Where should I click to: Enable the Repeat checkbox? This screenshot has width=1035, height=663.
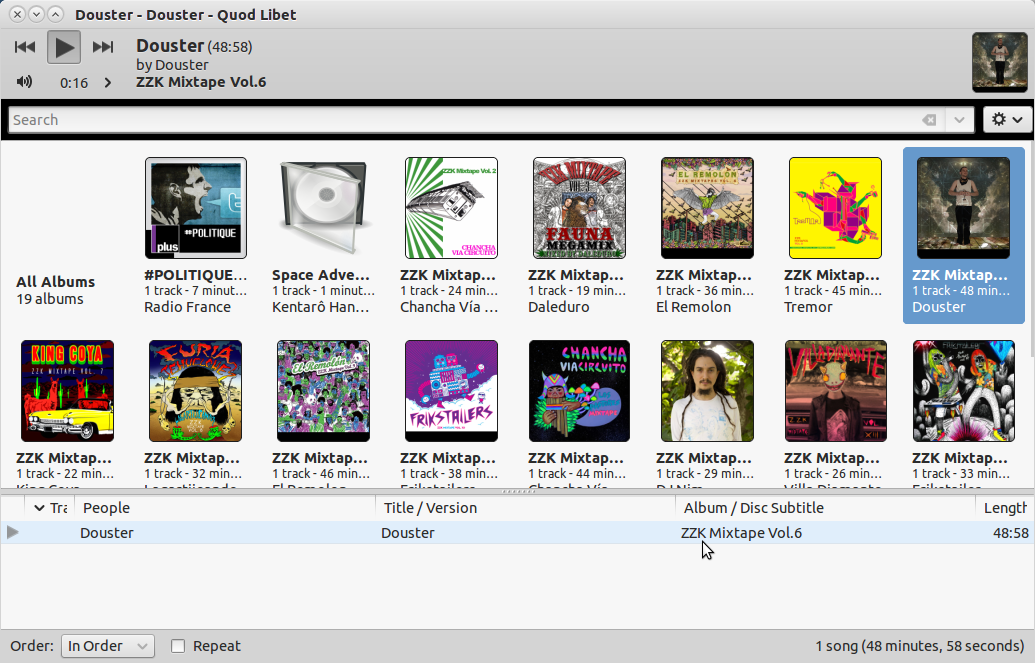(x=178, y=646)
